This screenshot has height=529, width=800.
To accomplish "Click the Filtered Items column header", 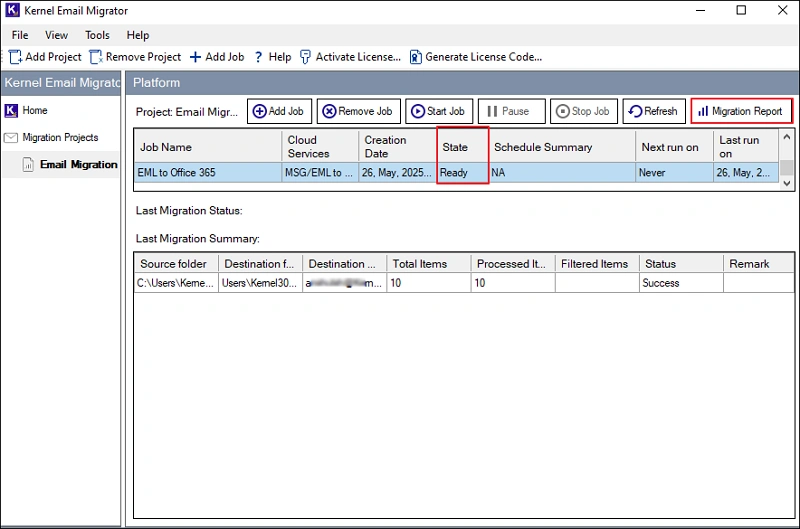I will 597,264.
